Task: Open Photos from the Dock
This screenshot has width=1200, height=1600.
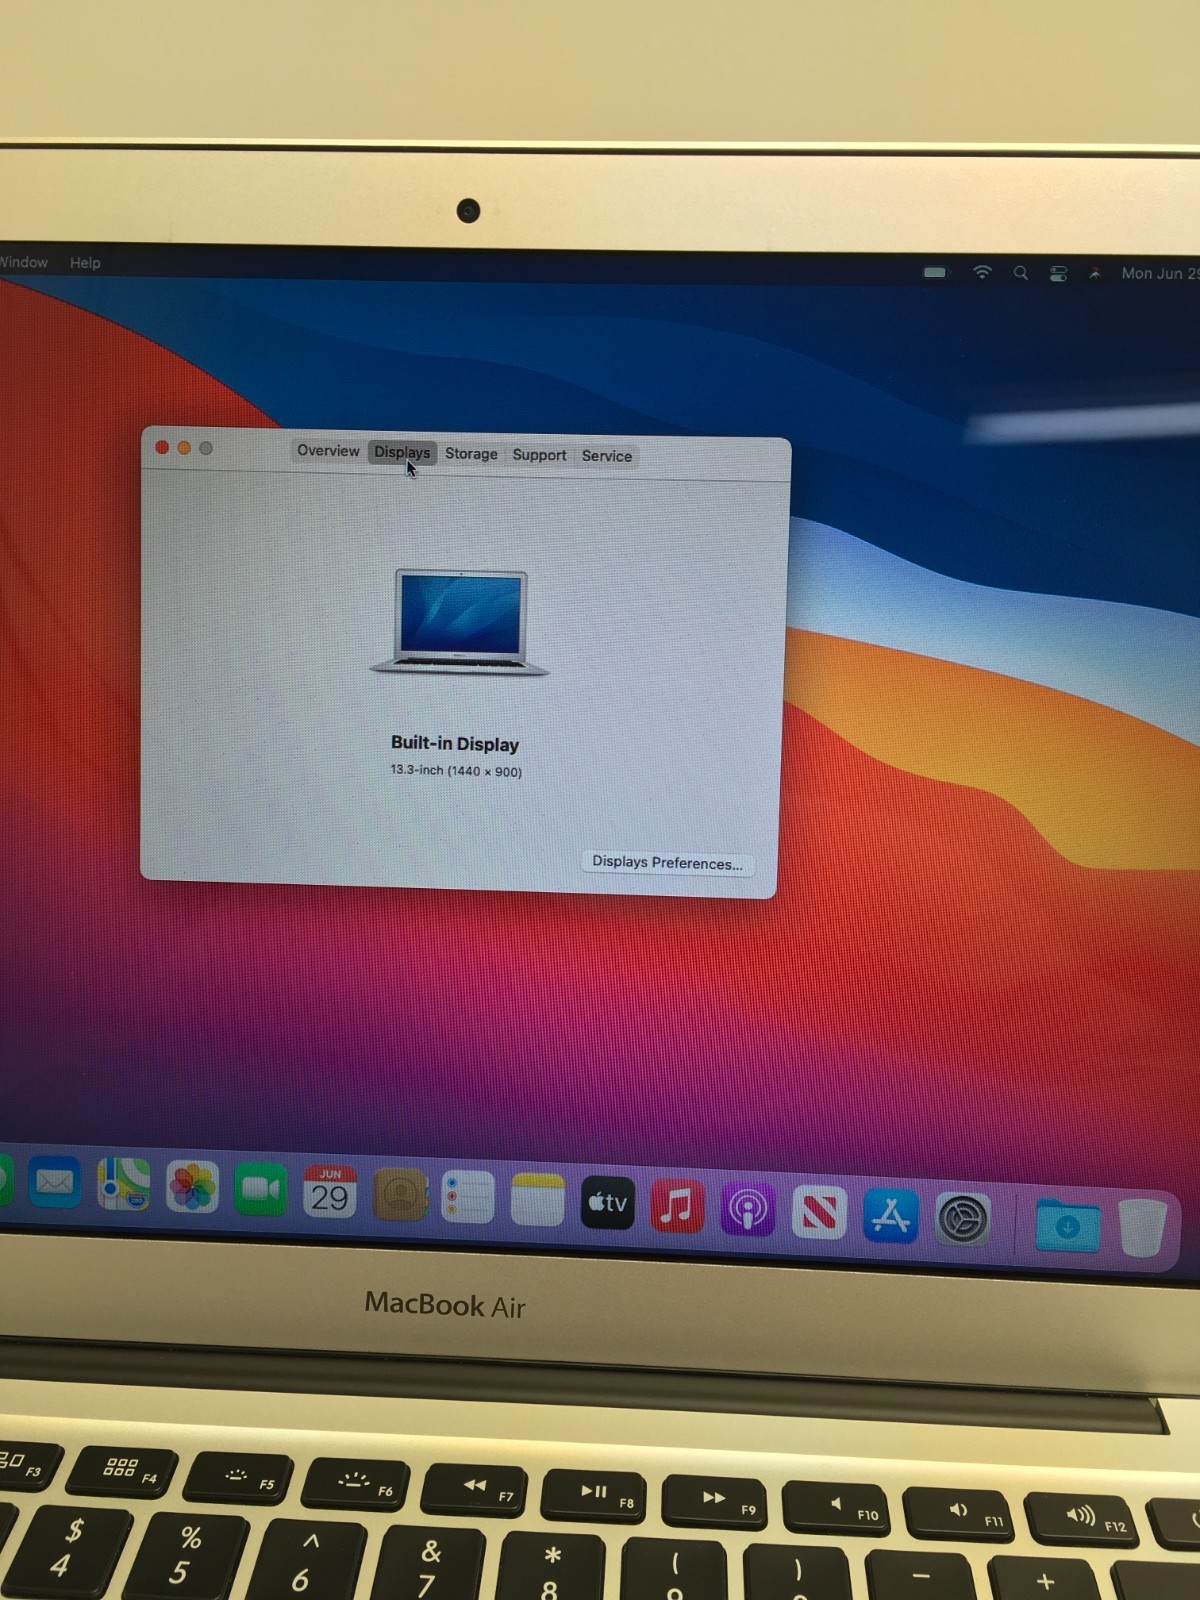Action: [192, 1187]
